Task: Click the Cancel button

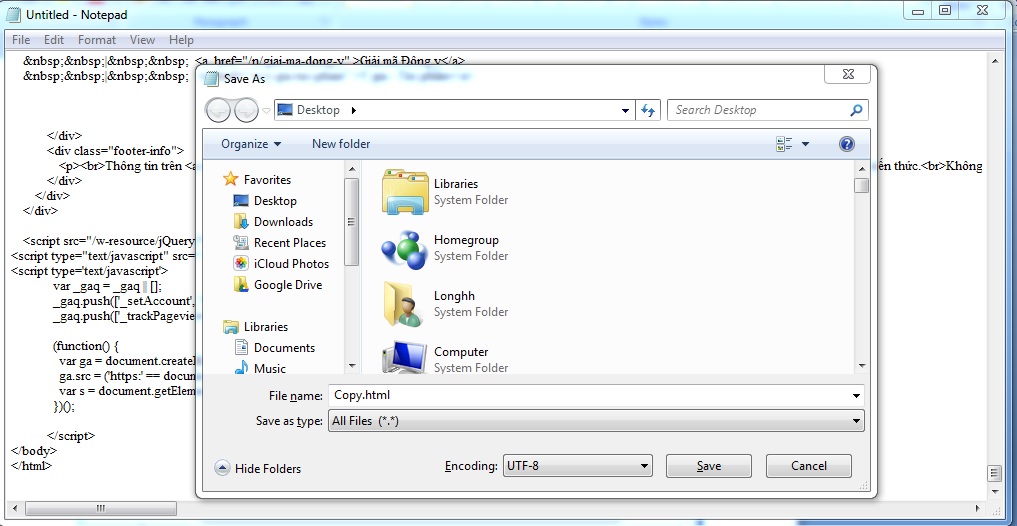Action: pos(808,466)
